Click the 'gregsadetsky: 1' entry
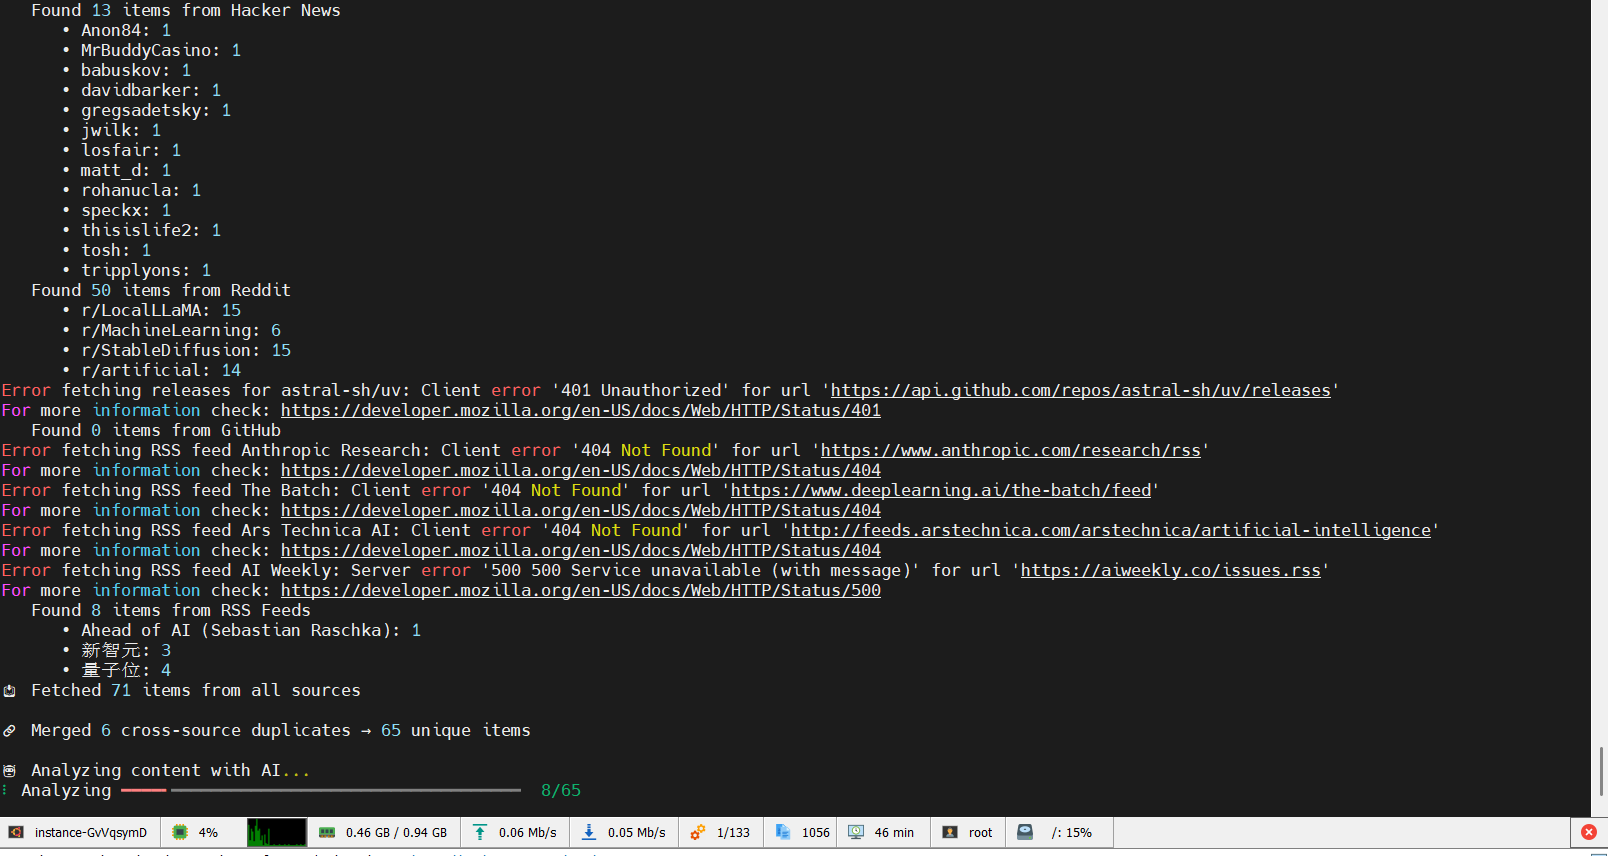 pyautogui.click(x=156, y=110)
